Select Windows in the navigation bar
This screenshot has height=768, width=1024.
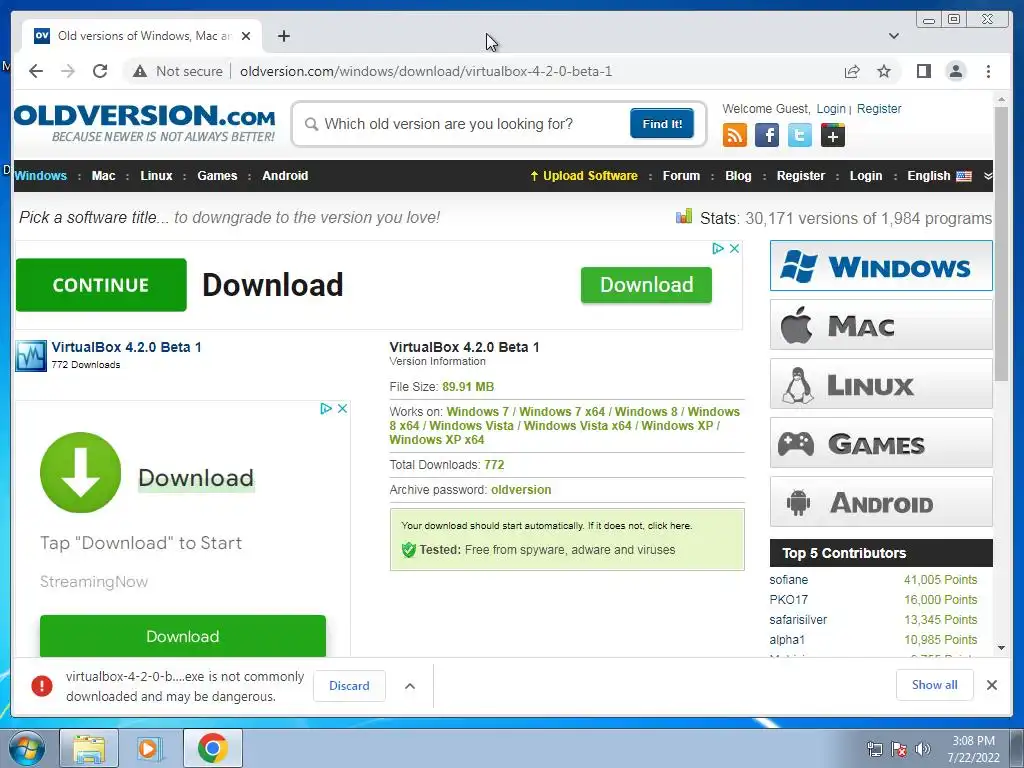(x=40, y=176)
